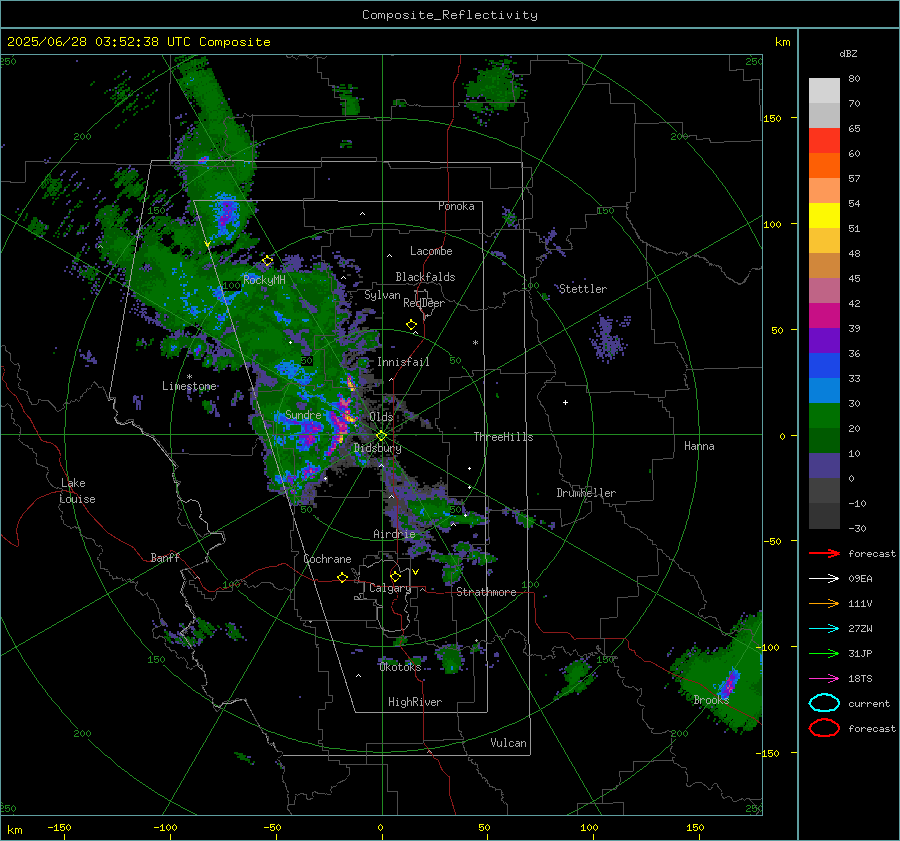
Task: Select the red 60-65 dBZ swatch
Action: pos(824,141)
